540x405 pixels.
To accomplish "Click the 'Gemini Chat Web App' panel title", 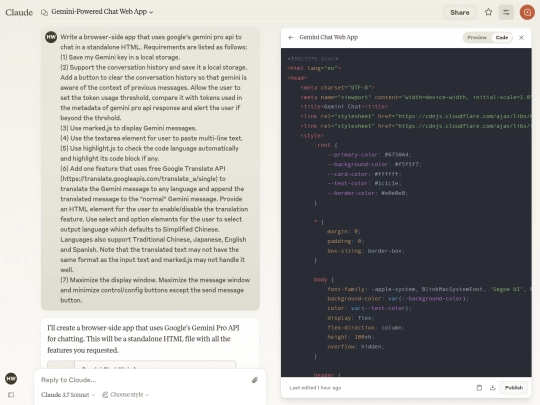I will pos(329,37).
